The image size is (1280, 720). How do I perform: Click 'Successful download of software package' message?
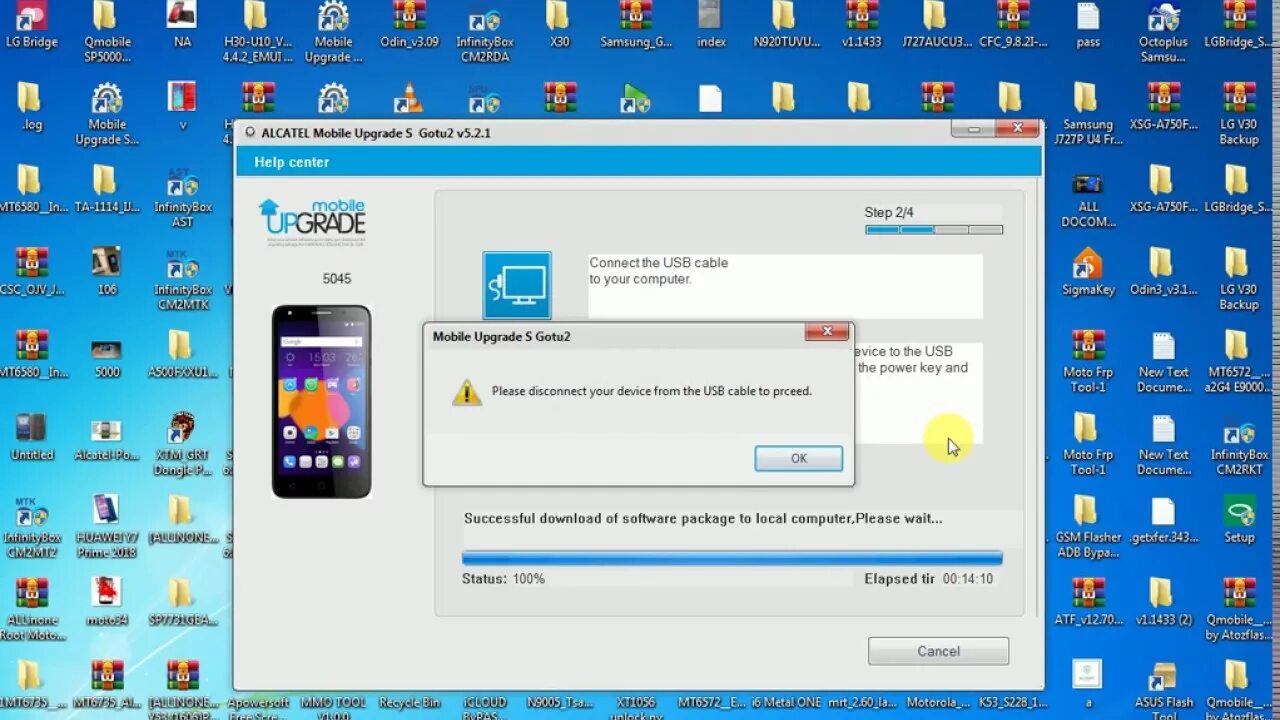tap(703, 519)
